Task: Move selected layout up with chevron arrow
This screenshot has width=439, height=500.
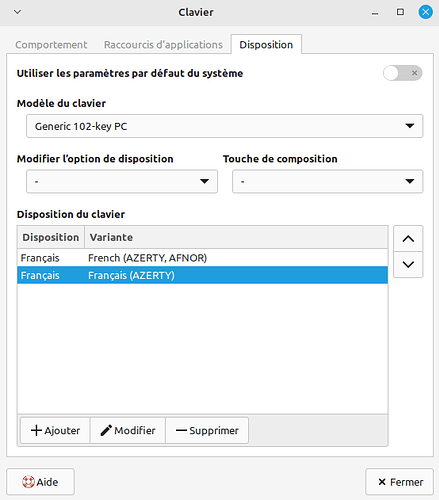Action: pos(408,239)
